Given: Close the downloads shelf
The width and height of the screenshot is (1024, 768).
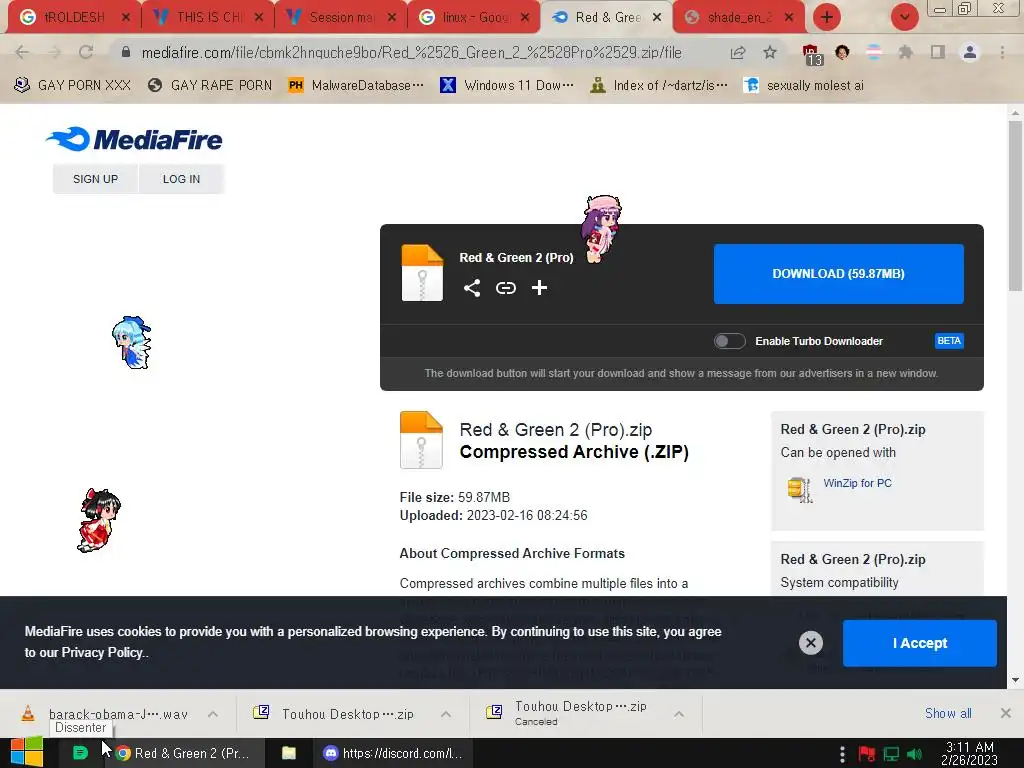Looking at the screenshot, I should tap(1006, 713).
